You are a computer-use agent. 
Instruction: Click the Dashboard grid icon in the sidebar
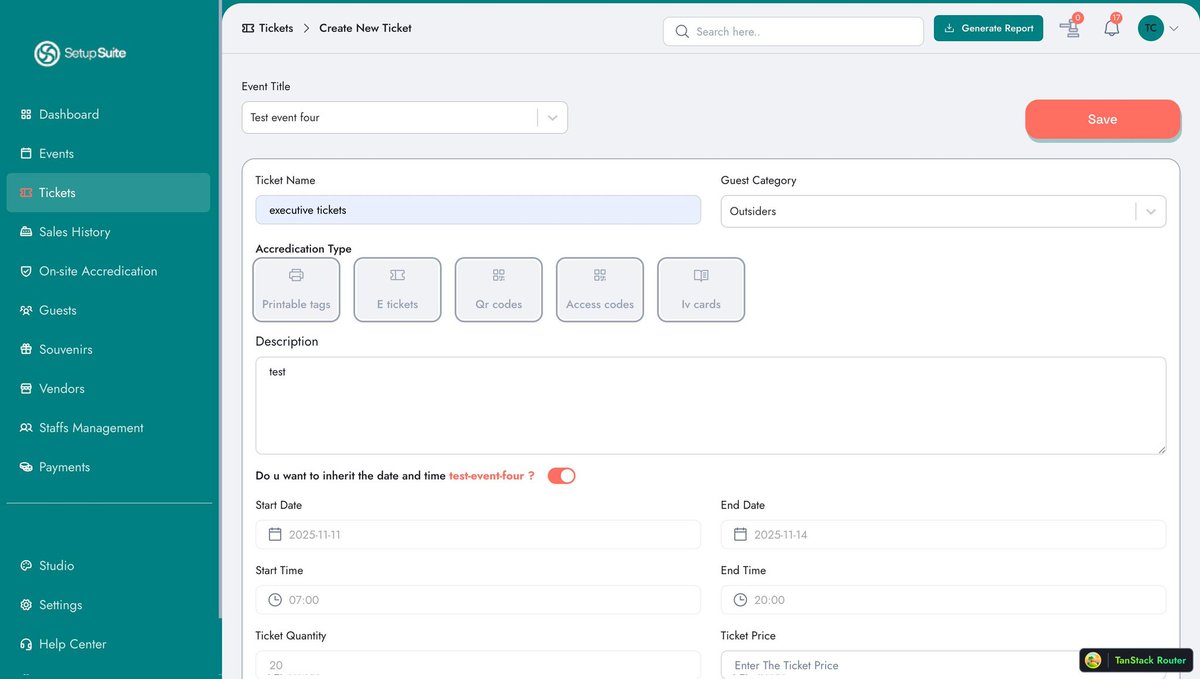pyautogui.click(x=26, y=115)
